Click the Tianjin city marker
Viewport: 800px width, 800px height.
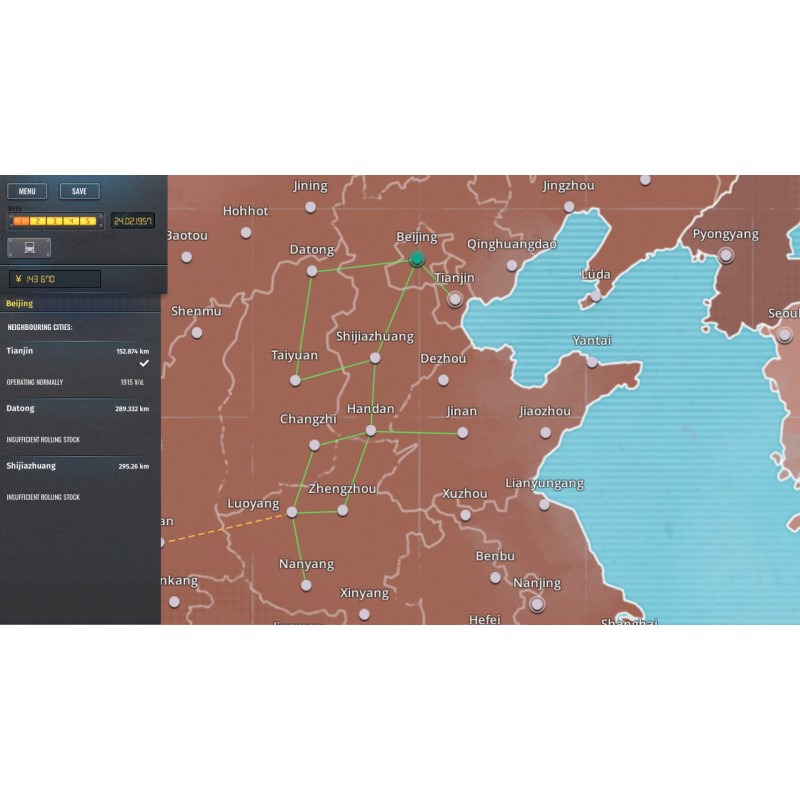click(x=455, y=299)
